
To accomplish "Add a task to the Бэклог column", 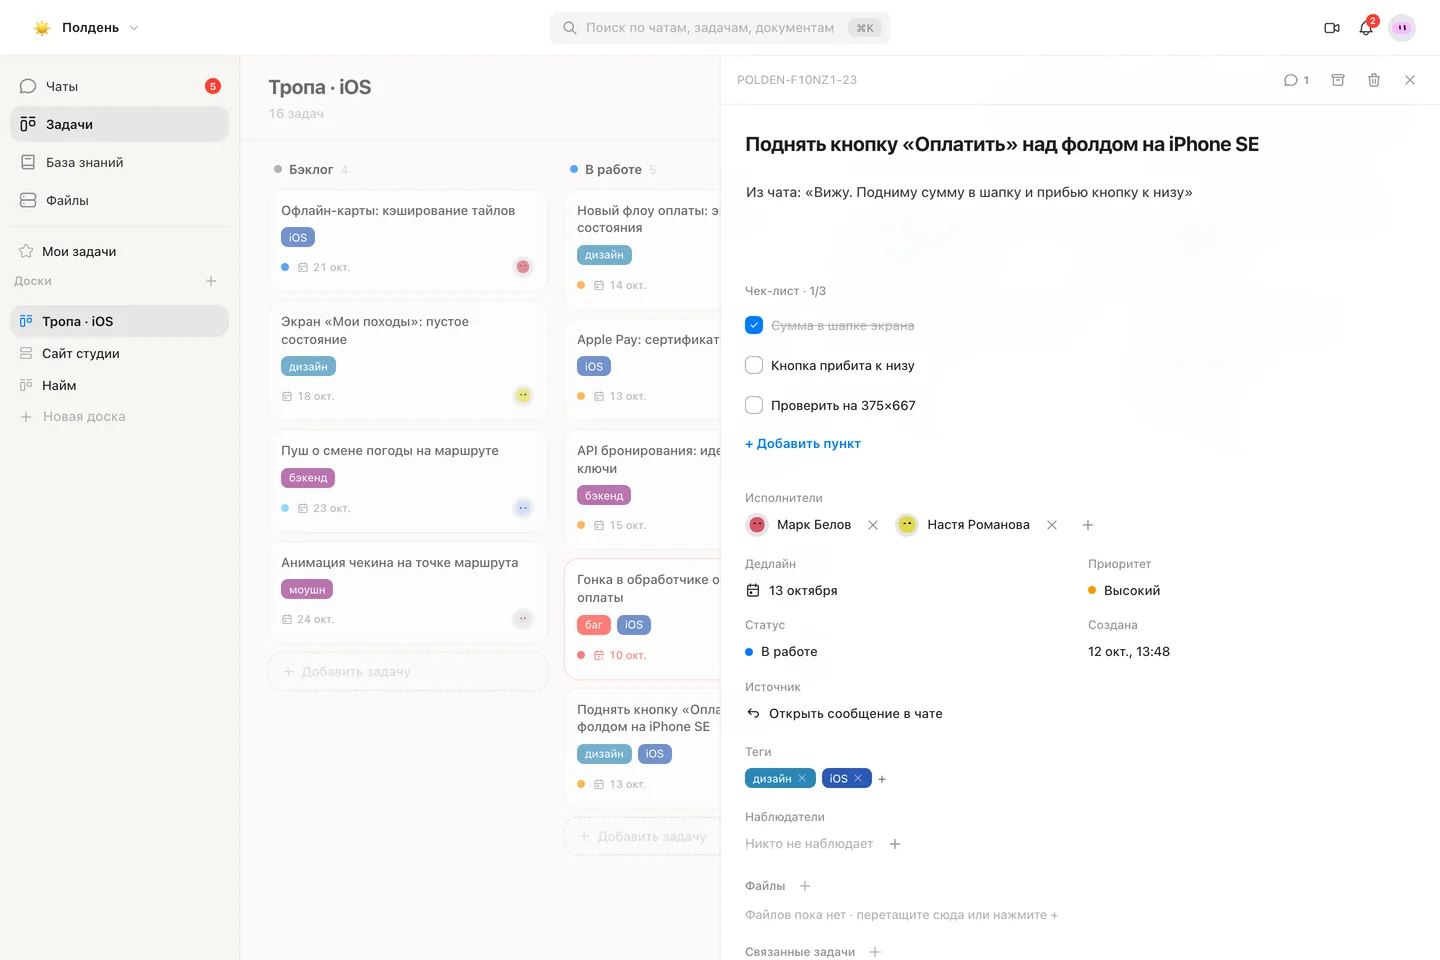I will point(408,672).
